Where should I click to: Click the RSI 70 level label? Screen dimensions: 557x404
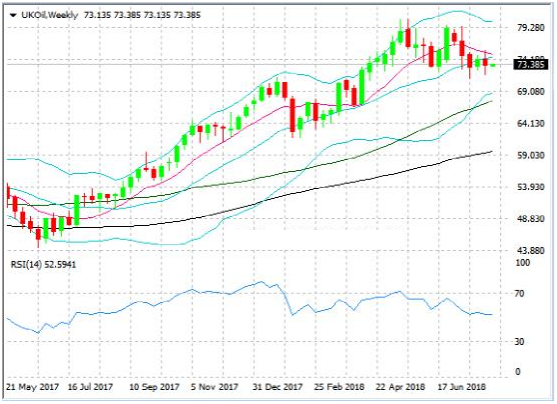(x=519, y=293)
